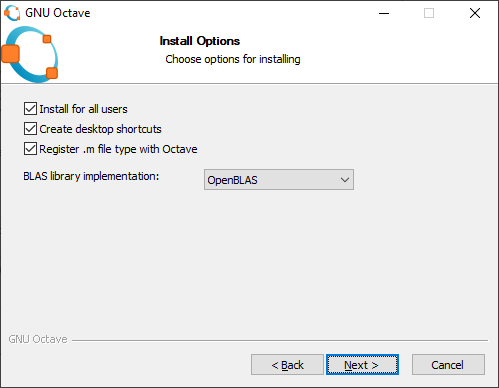The image size is (499, 388).
Task: Disable Register .m file type checkbox
Action: 30,149
